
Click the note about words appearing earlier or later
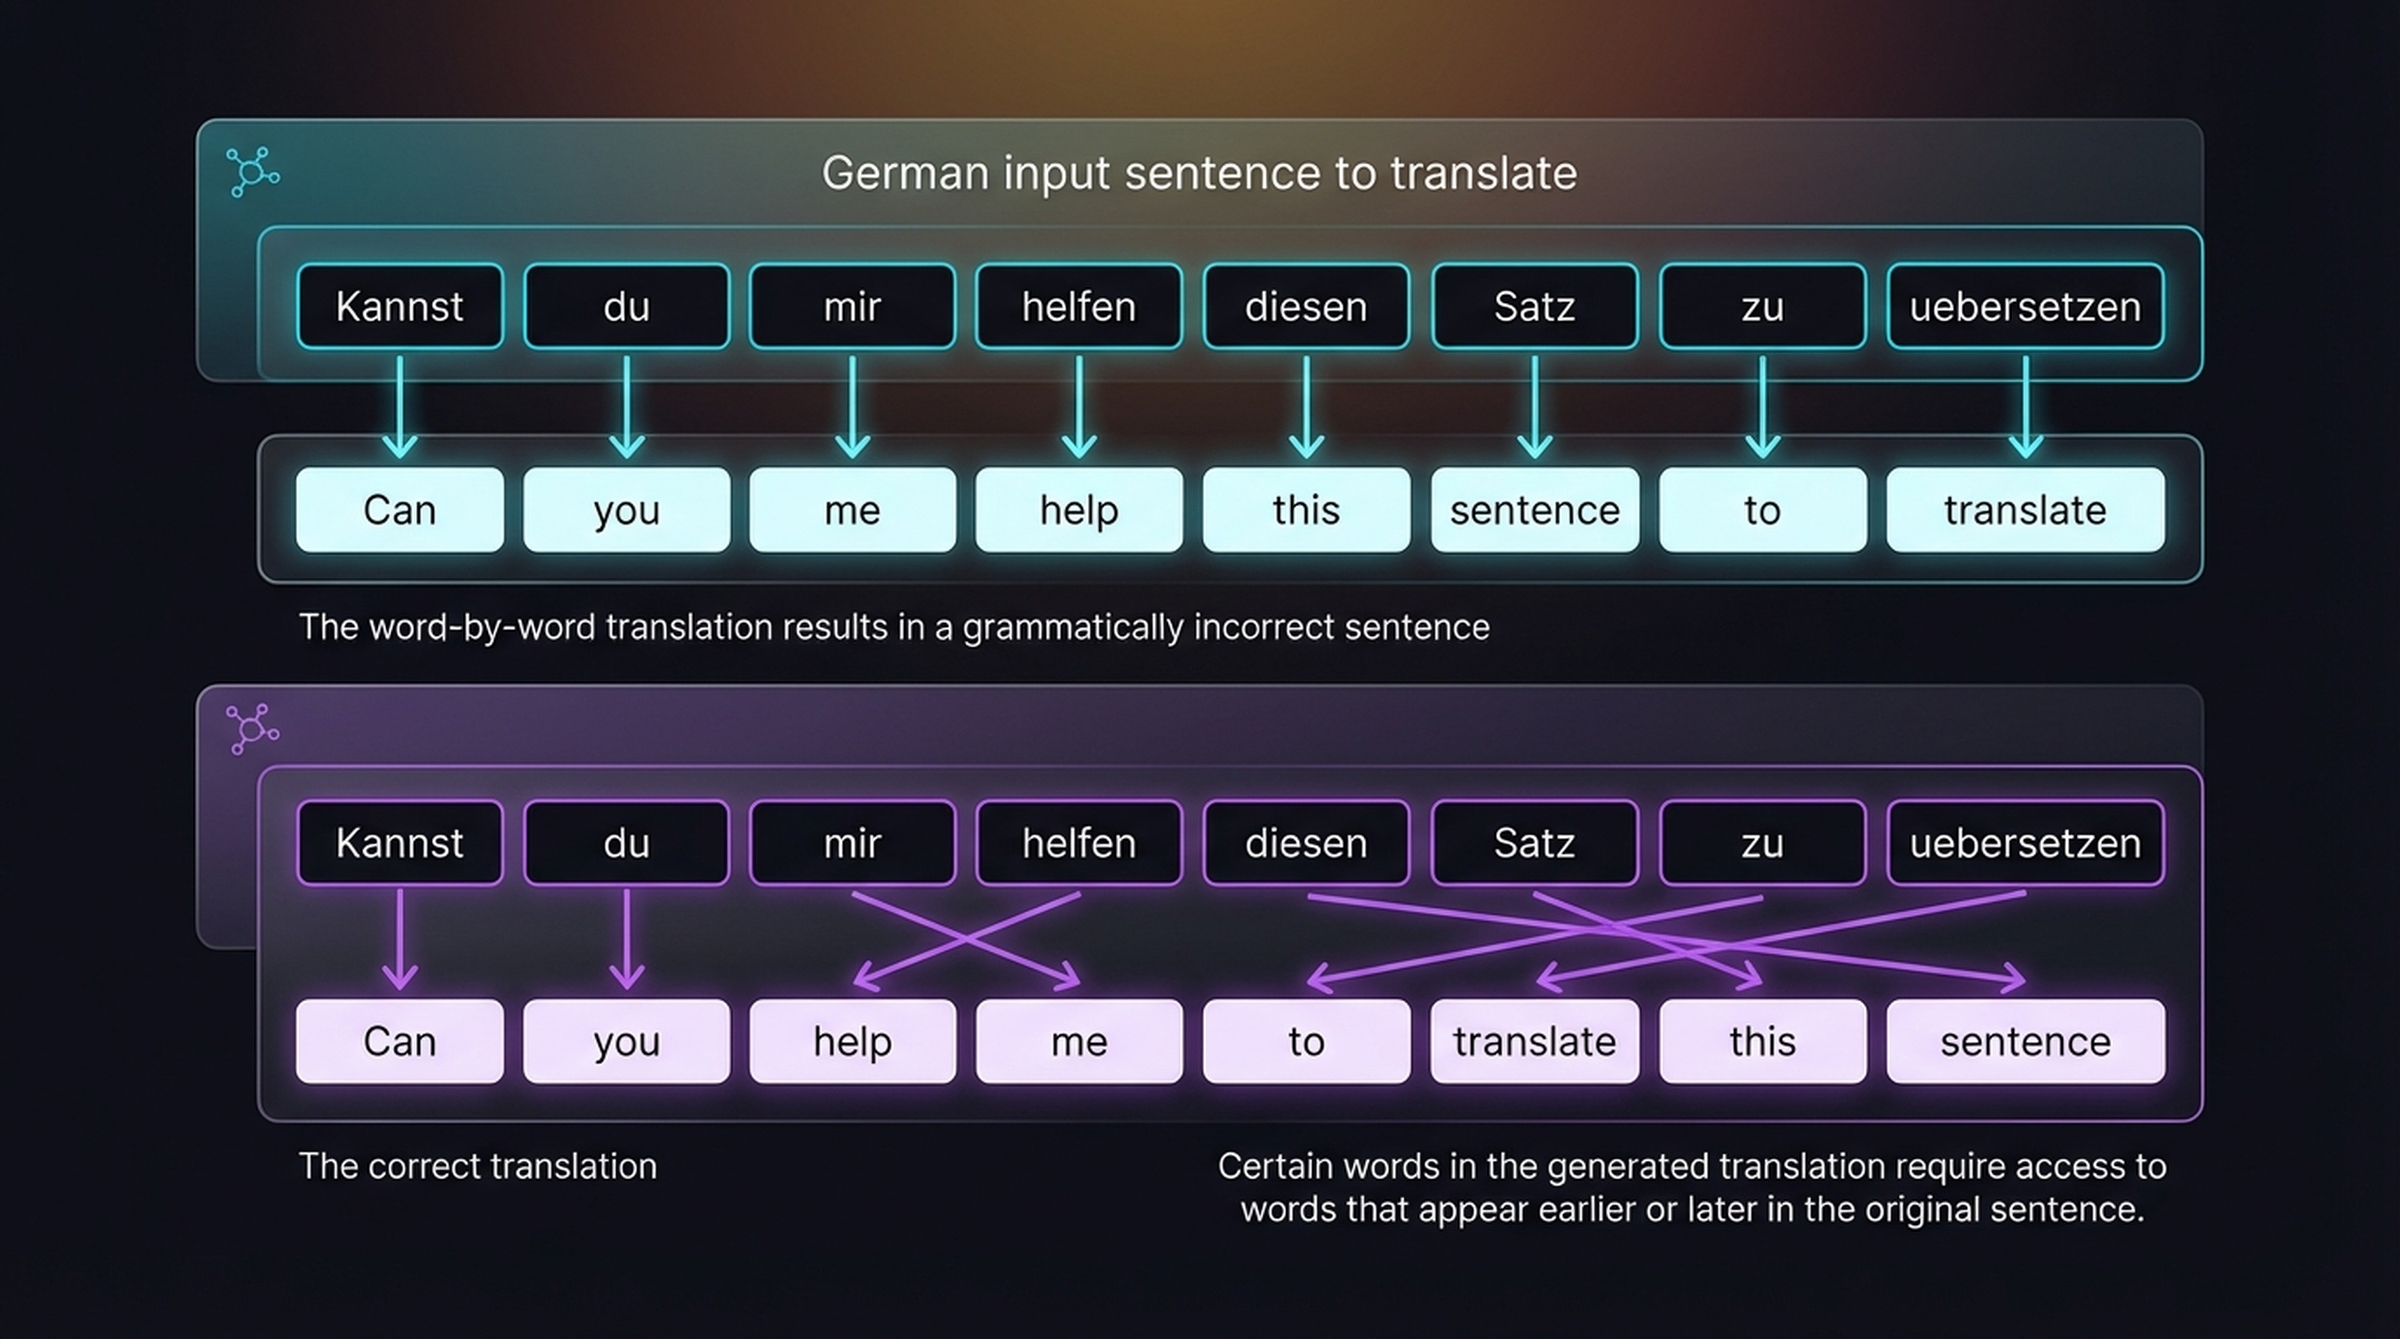pyautogui.click(x=1690, y=1187)
